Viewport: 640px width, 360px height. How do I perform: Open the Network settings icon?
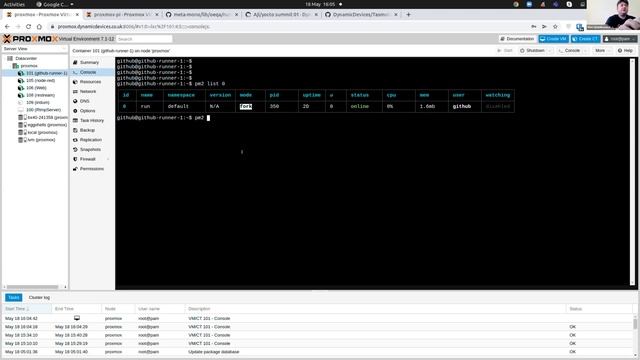tap(75, 91)
